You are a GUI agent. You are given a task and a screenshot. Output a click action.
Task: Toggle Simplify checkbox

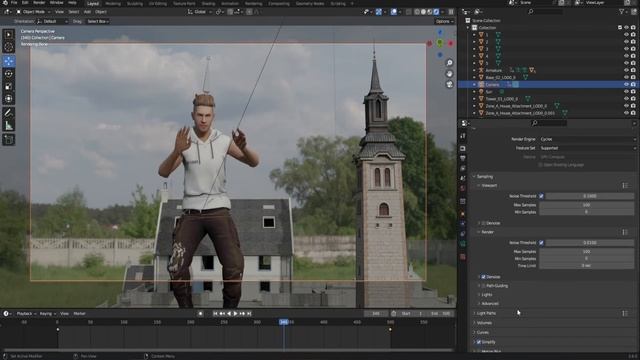479,342
